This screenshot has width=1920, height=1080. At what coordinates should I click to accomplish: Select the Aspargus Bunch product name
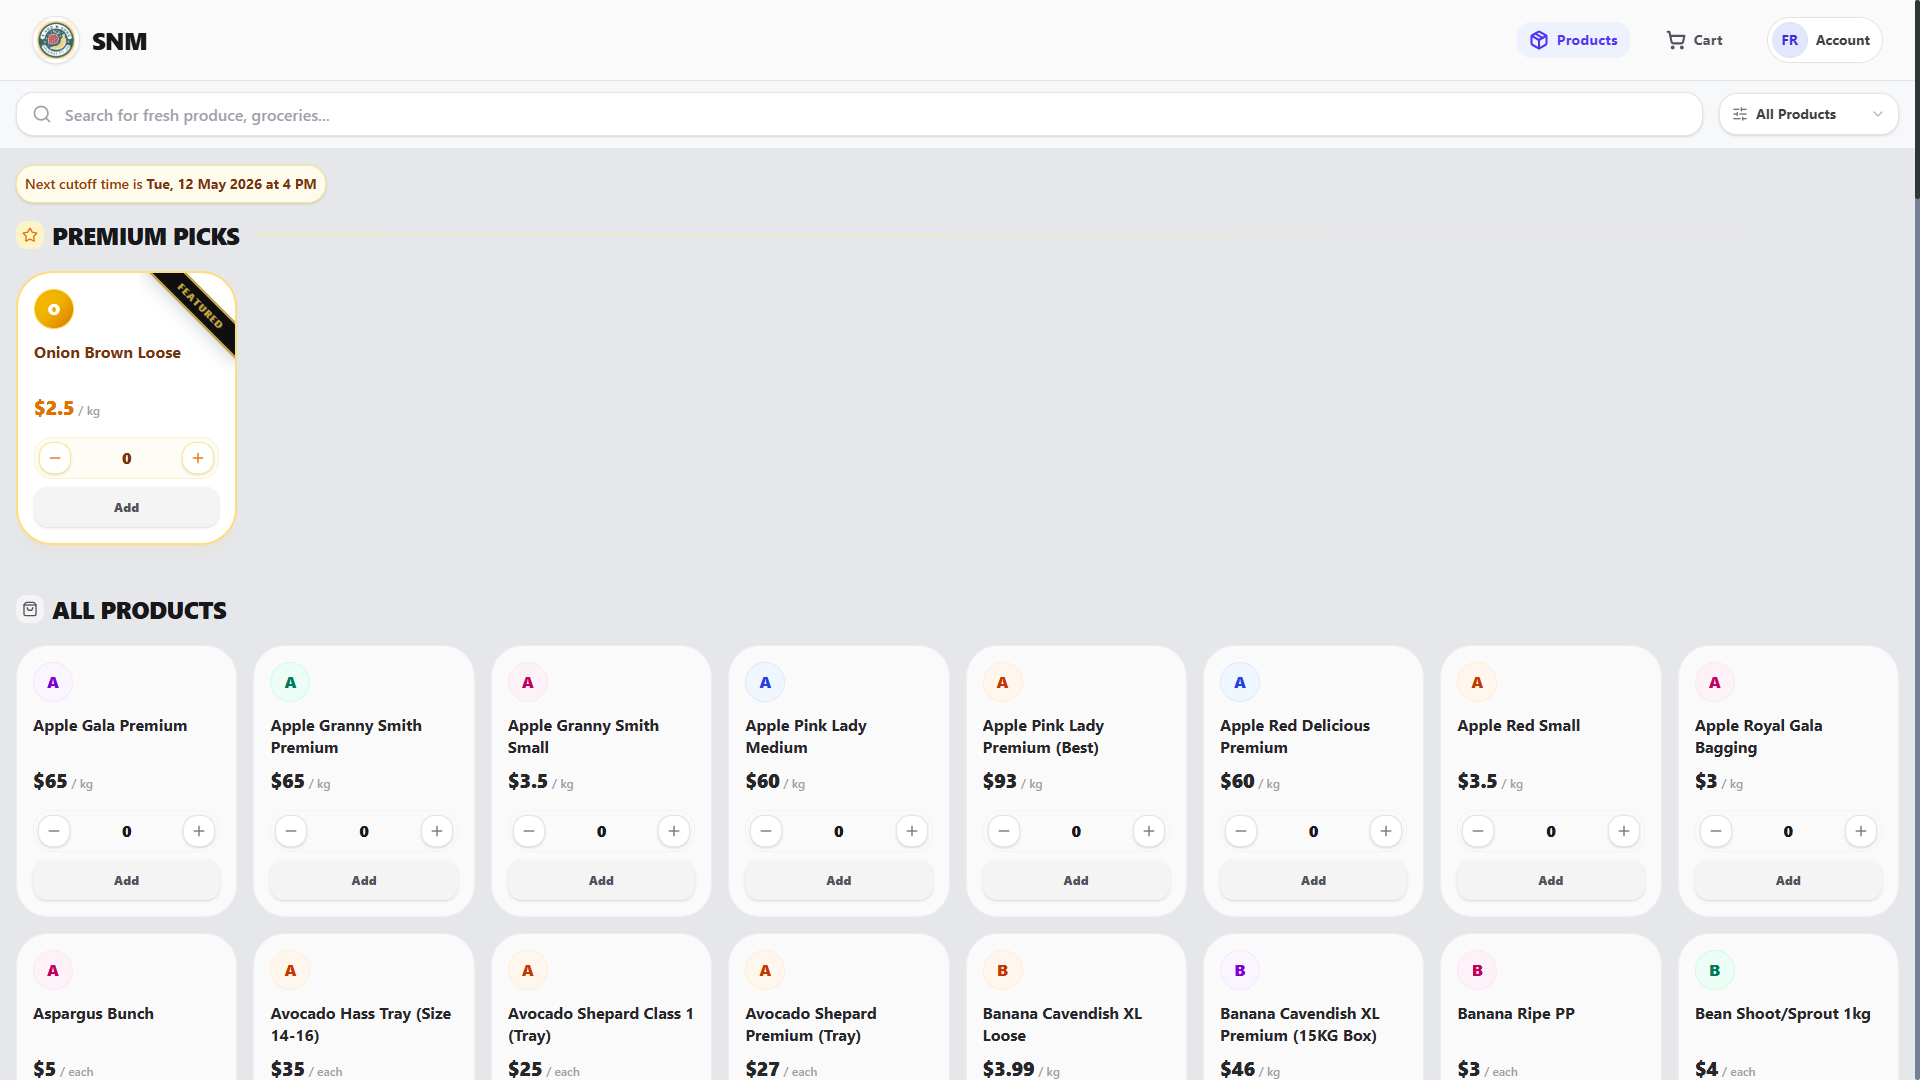point(93,1013)
